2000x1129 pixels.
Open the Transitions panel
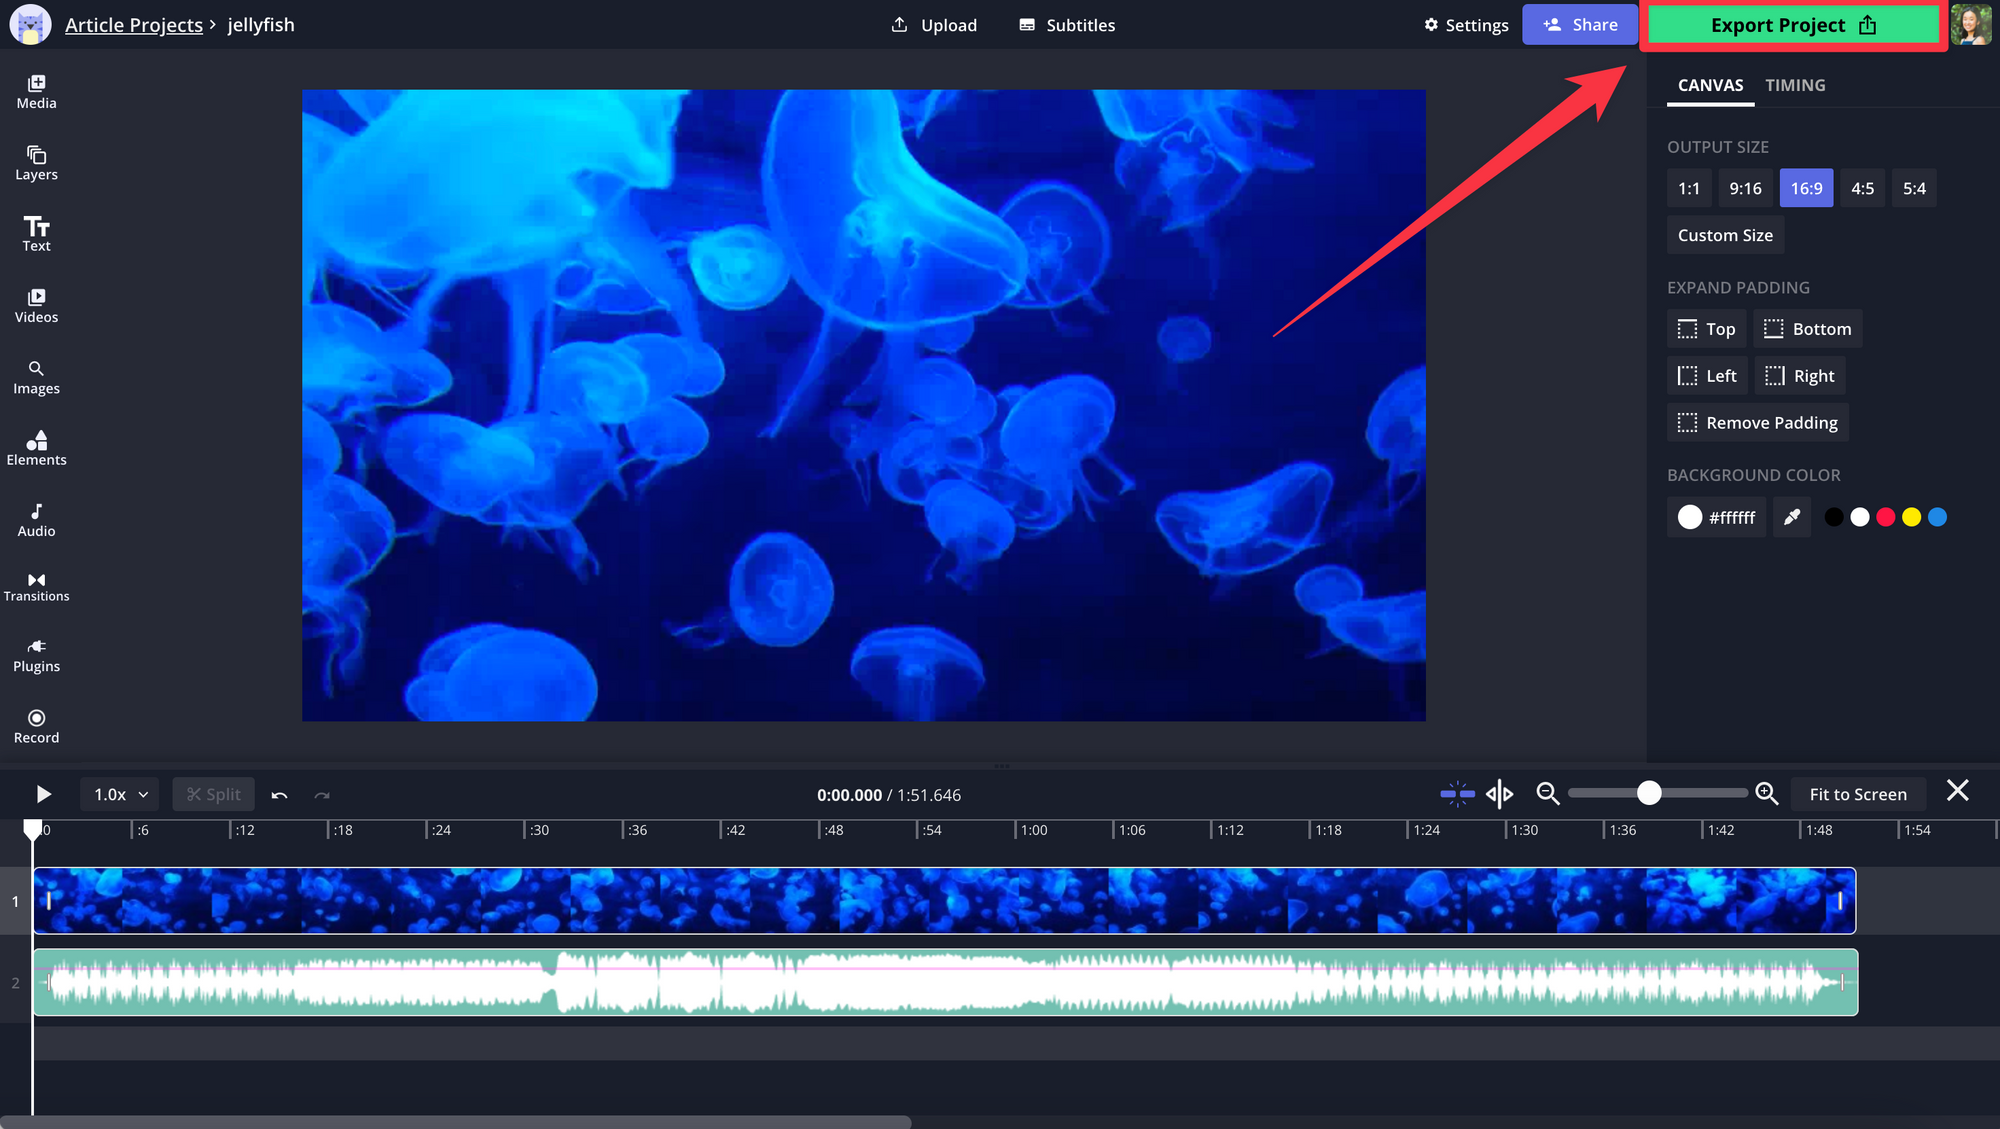tap(36, 587)
